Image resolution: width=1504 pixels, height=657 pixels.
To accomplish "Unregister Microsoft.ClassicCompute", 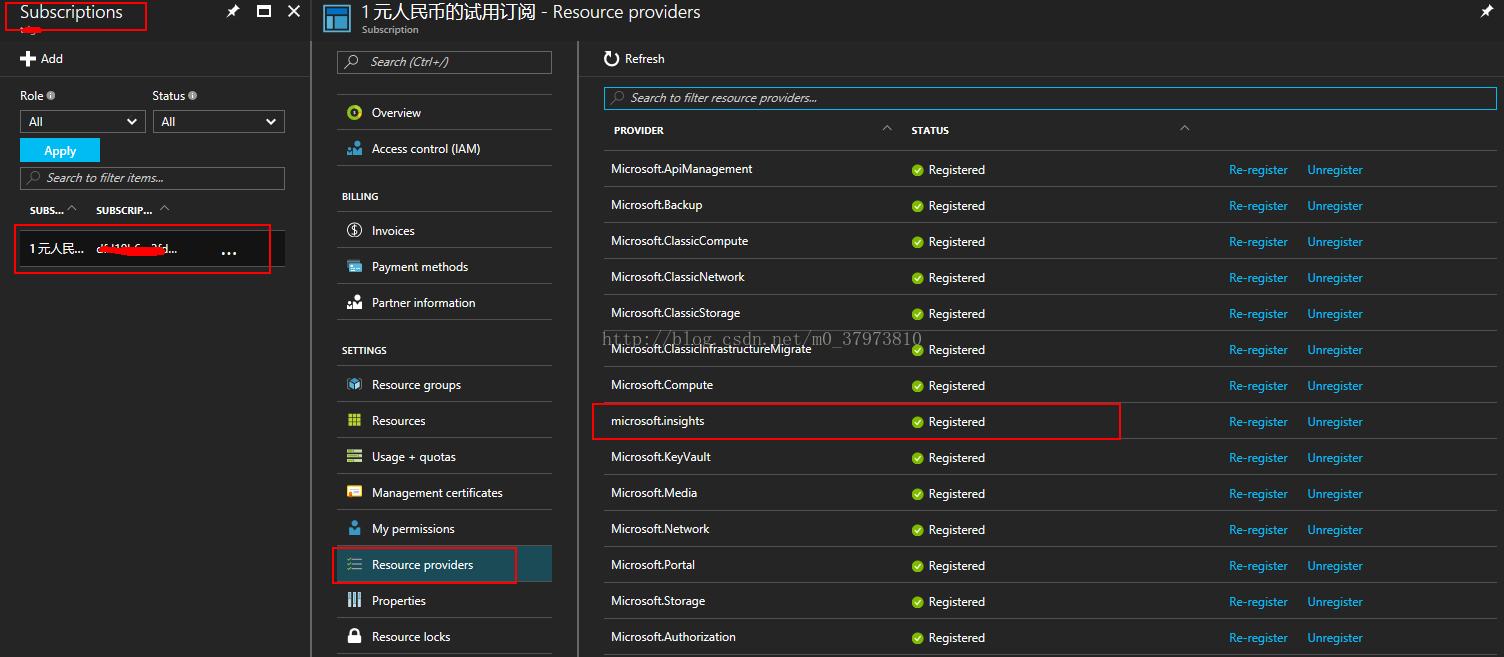I will 1335,242.
